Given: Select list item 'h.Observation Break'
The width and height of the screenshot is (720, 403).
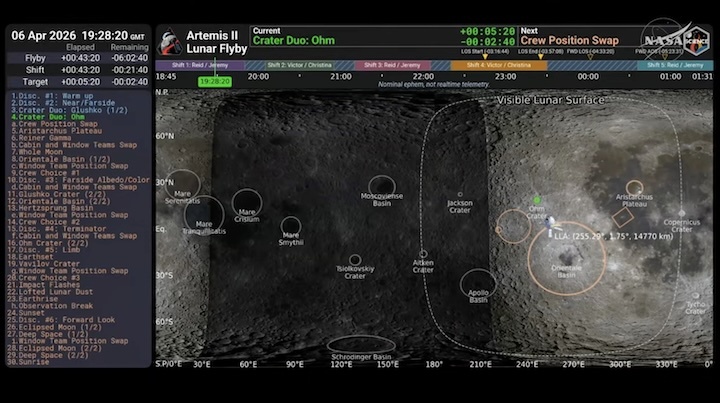Looking at the screenshot, I should click(52, 306).
